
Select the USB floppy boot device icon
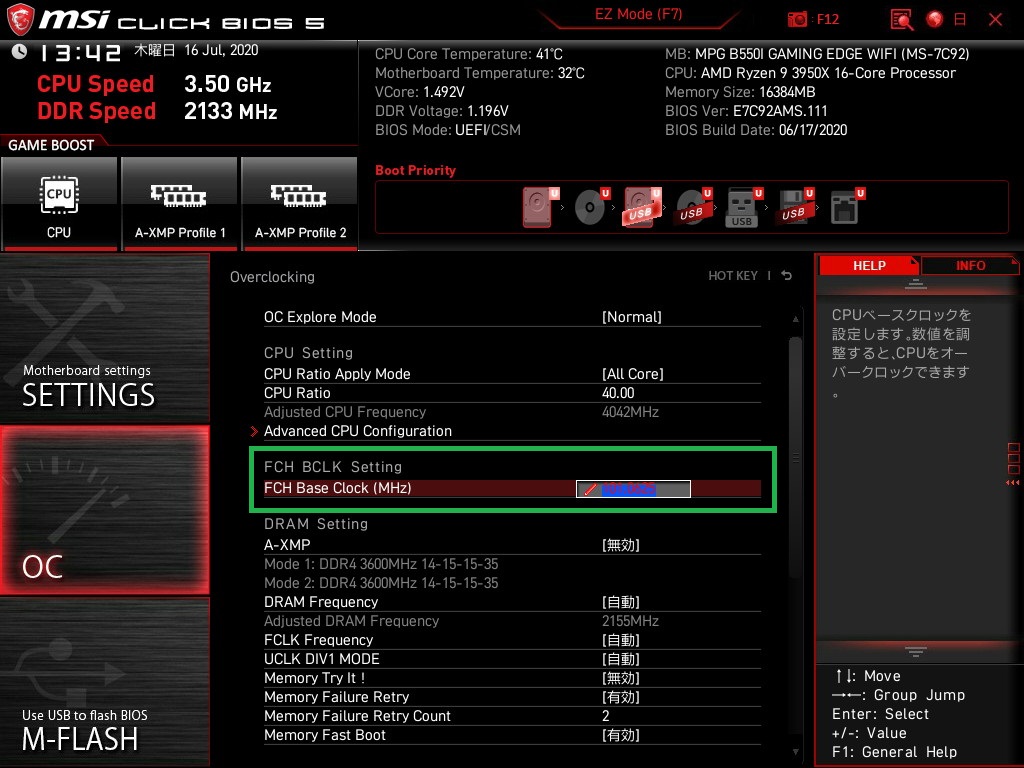(795, 207)
